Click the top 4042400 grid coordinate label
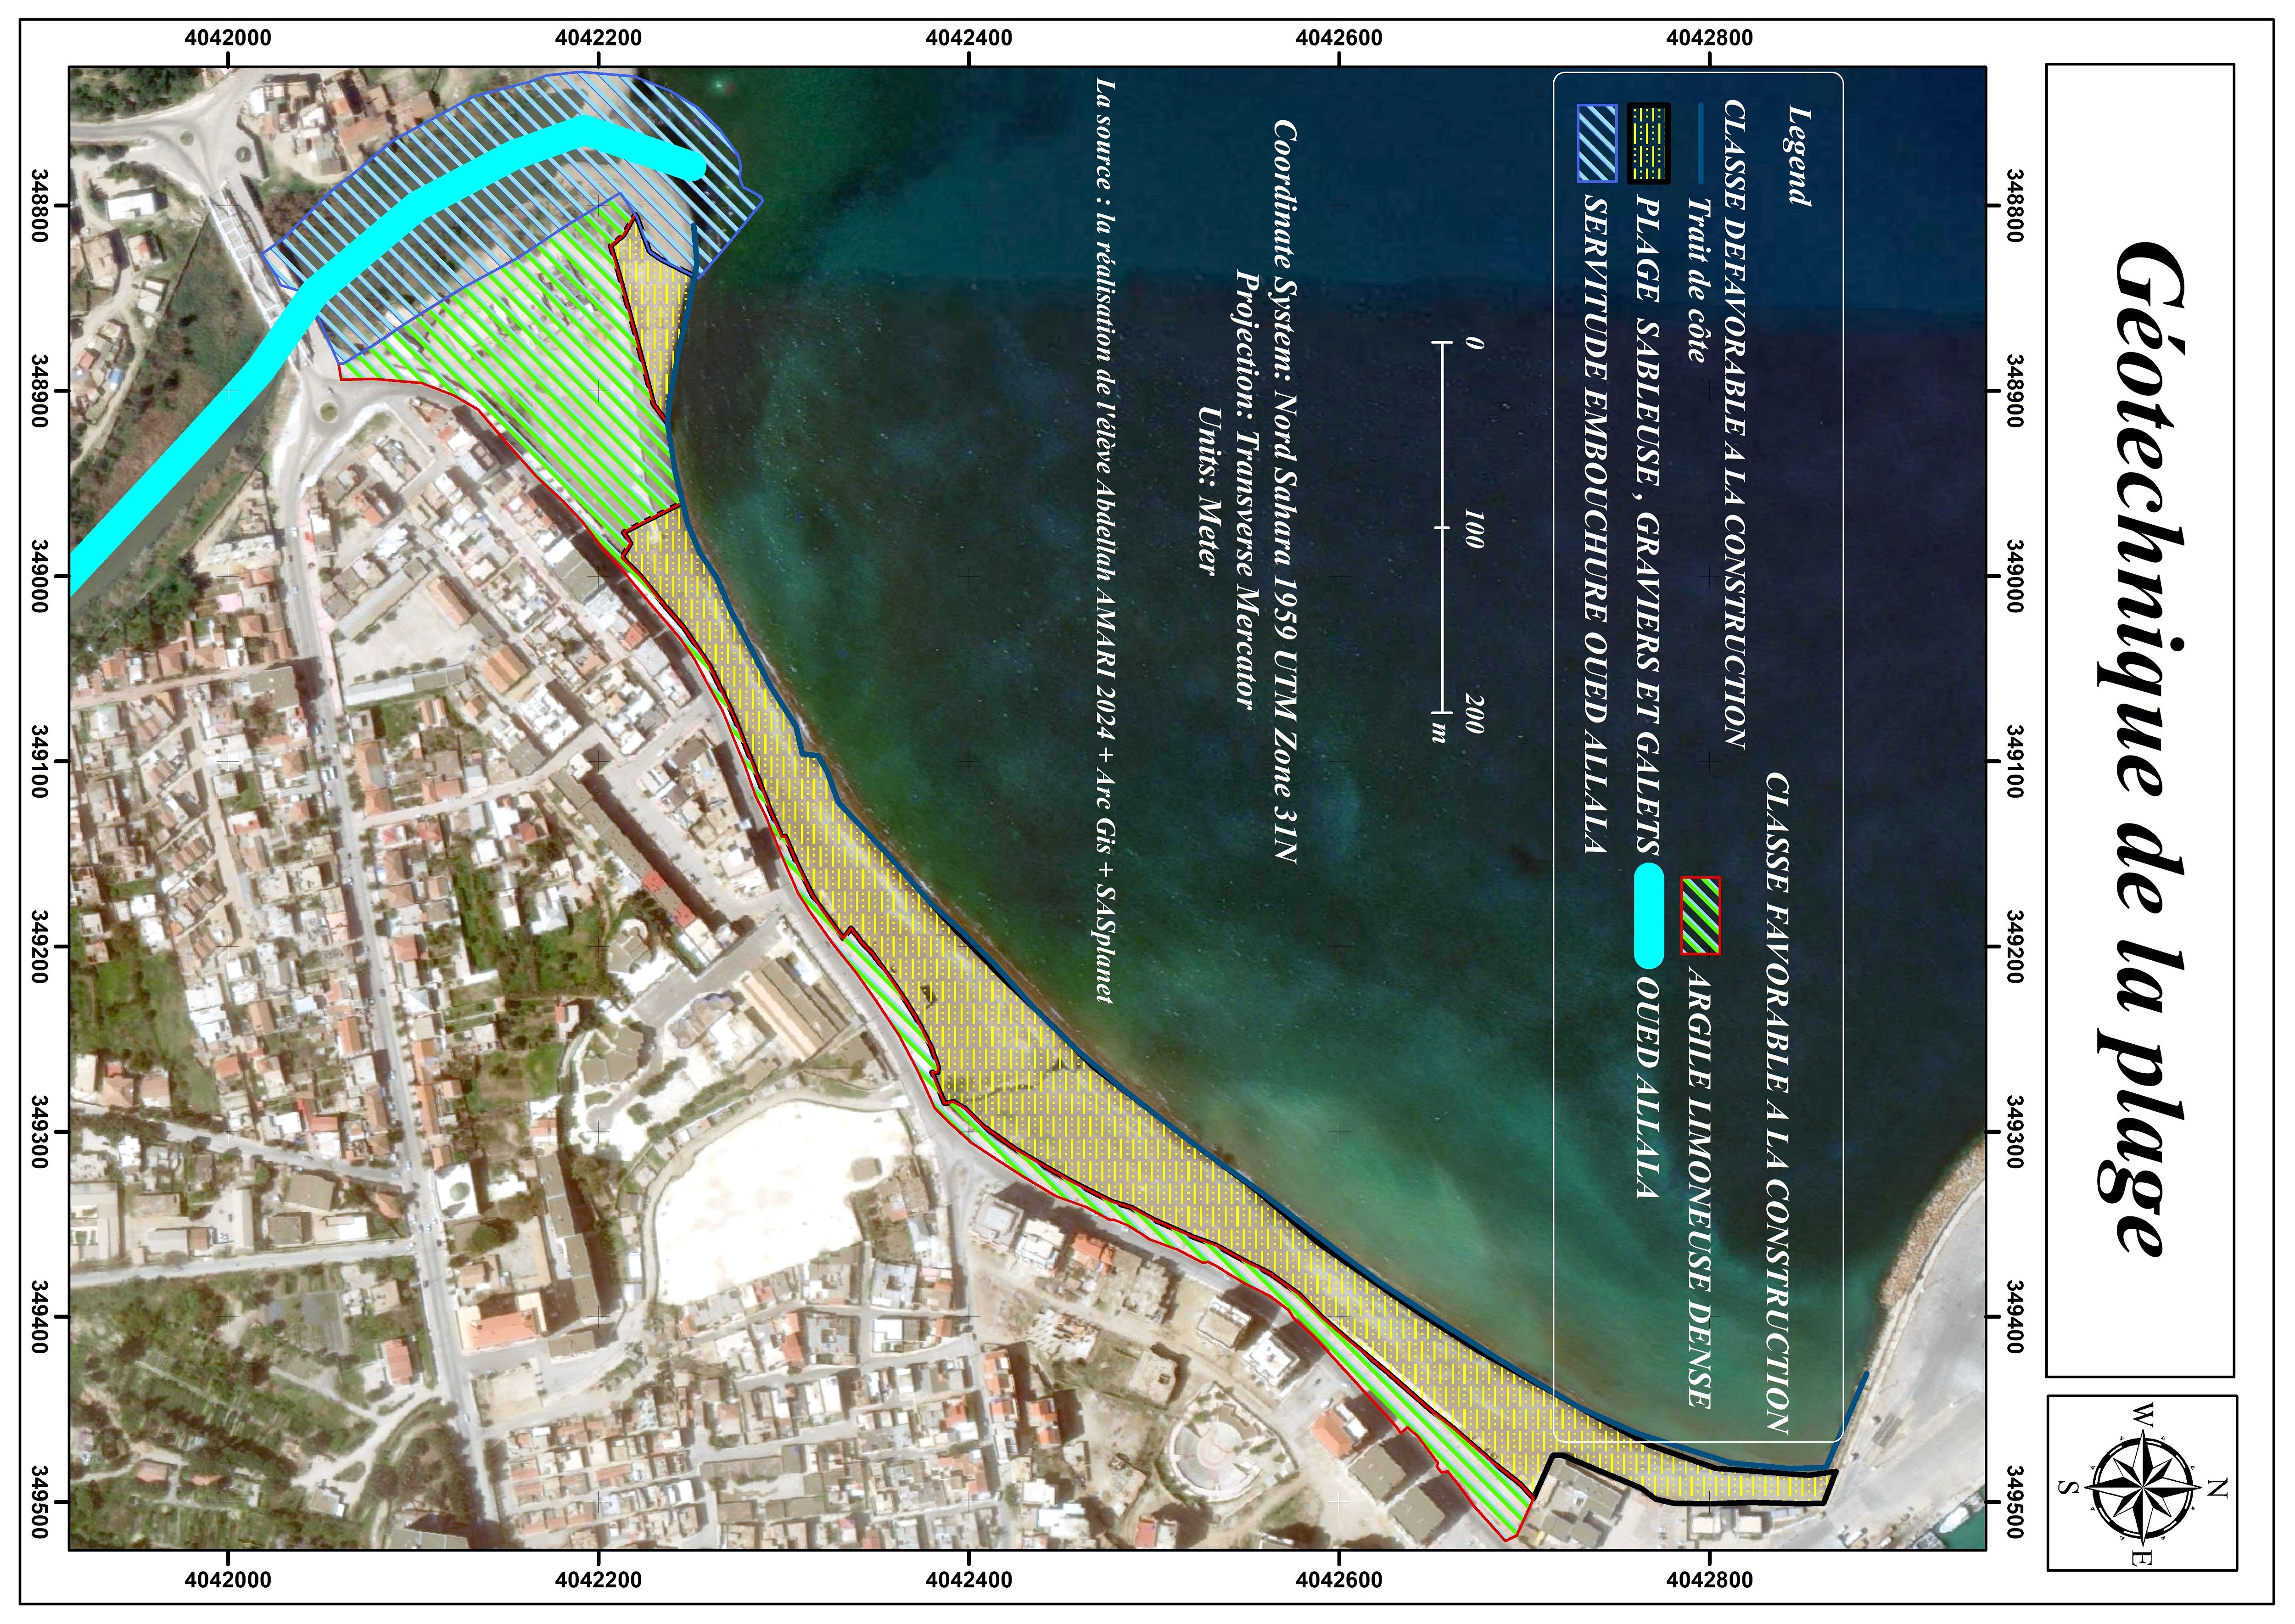Screen dimensions: 2295x1624 coord(968,39)
